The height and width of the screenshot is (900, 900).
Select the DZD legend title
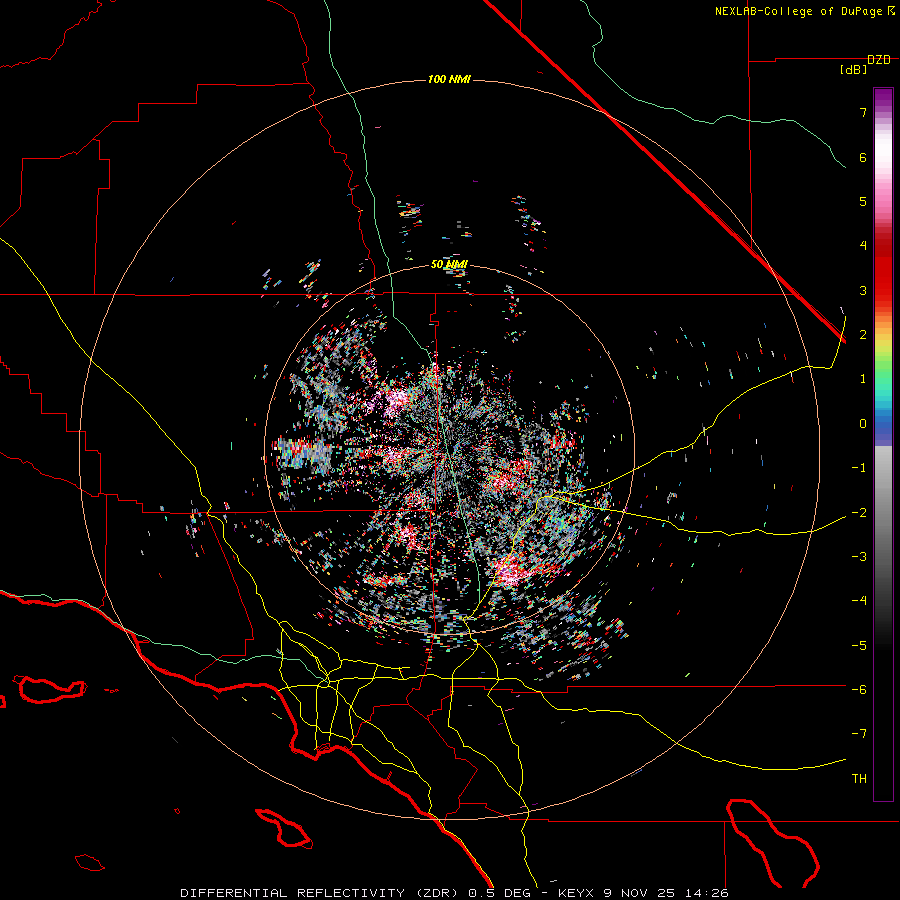click(x=878, y=60)
